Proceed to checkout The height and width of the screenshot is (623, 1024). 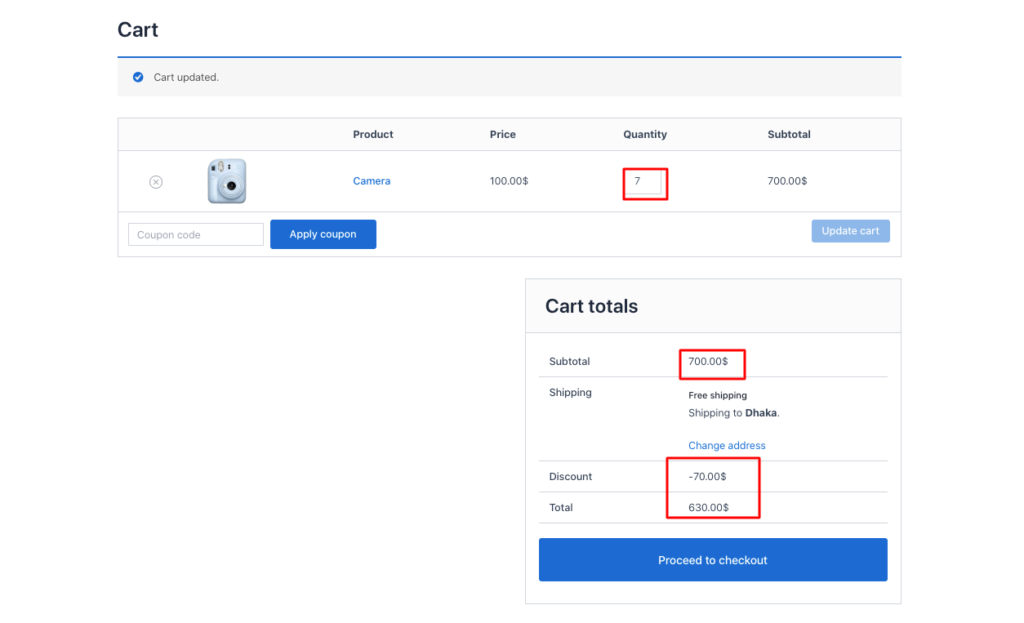pyautogui.click(x=712, y=559)
